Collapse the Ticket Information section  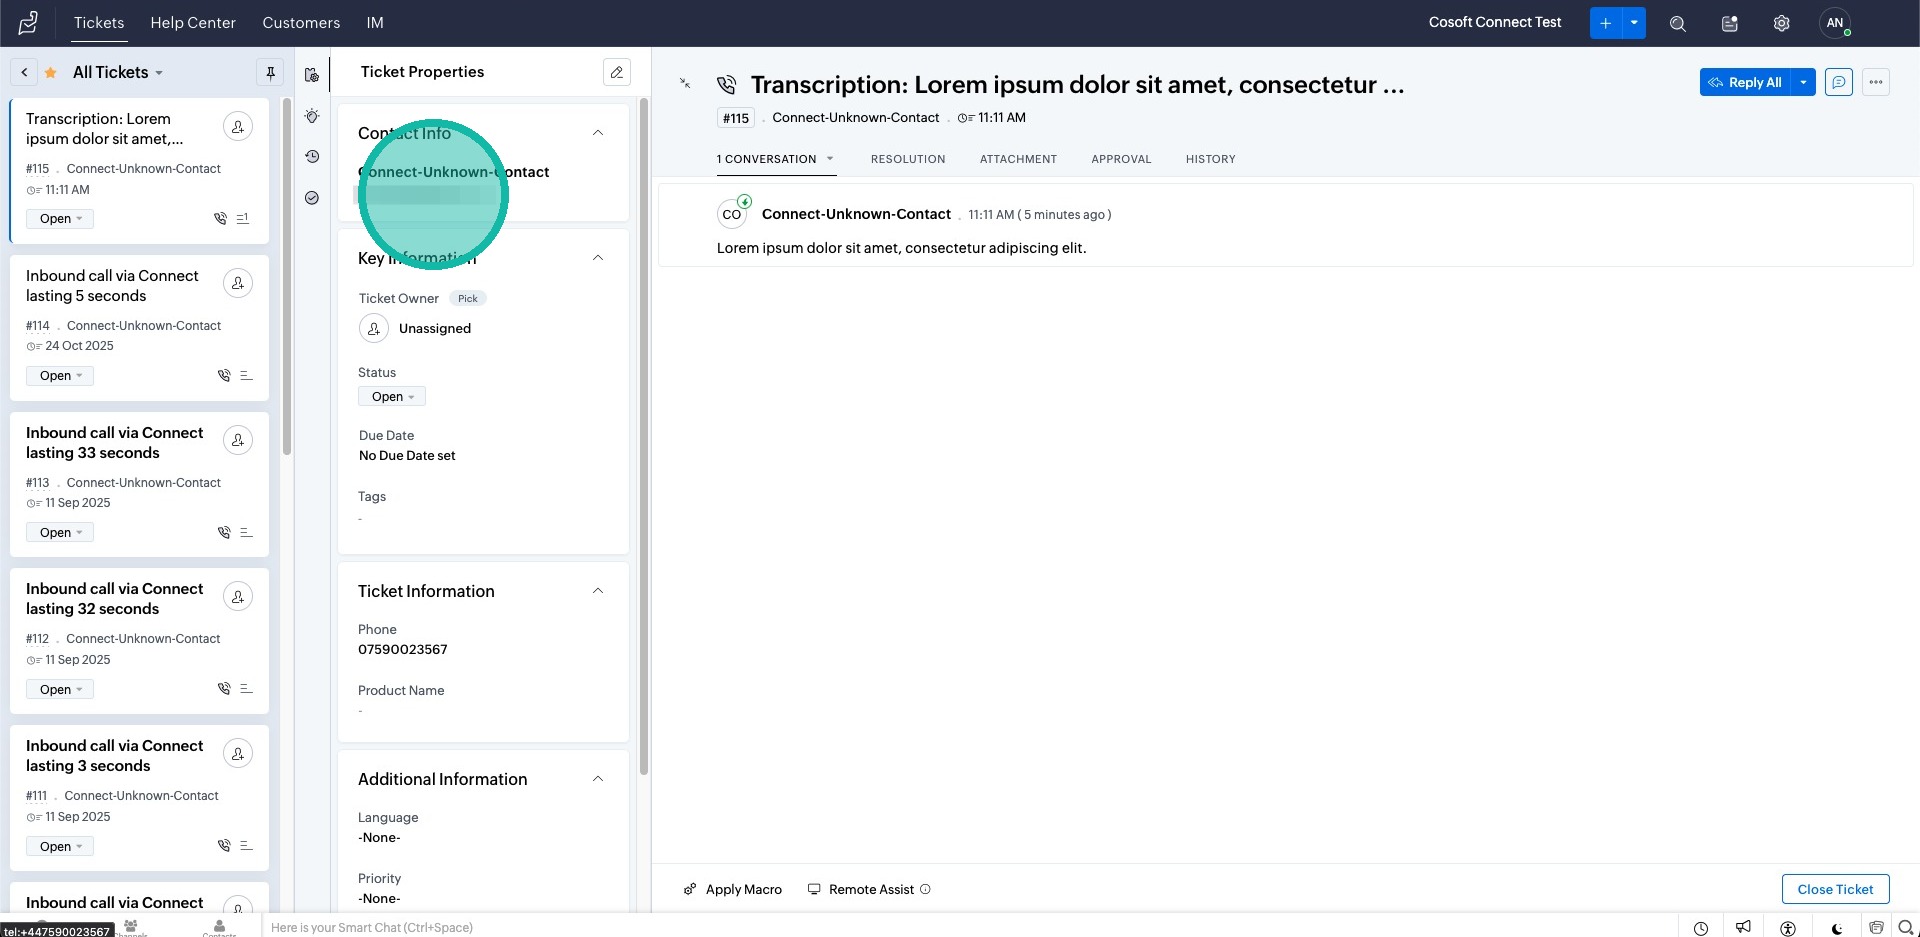click(598, 591)
